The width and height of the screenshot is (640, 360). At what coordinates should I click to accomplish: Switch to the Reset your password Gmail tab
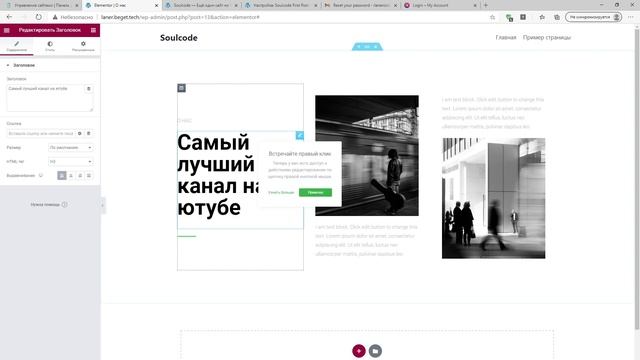tap(361, 5)
